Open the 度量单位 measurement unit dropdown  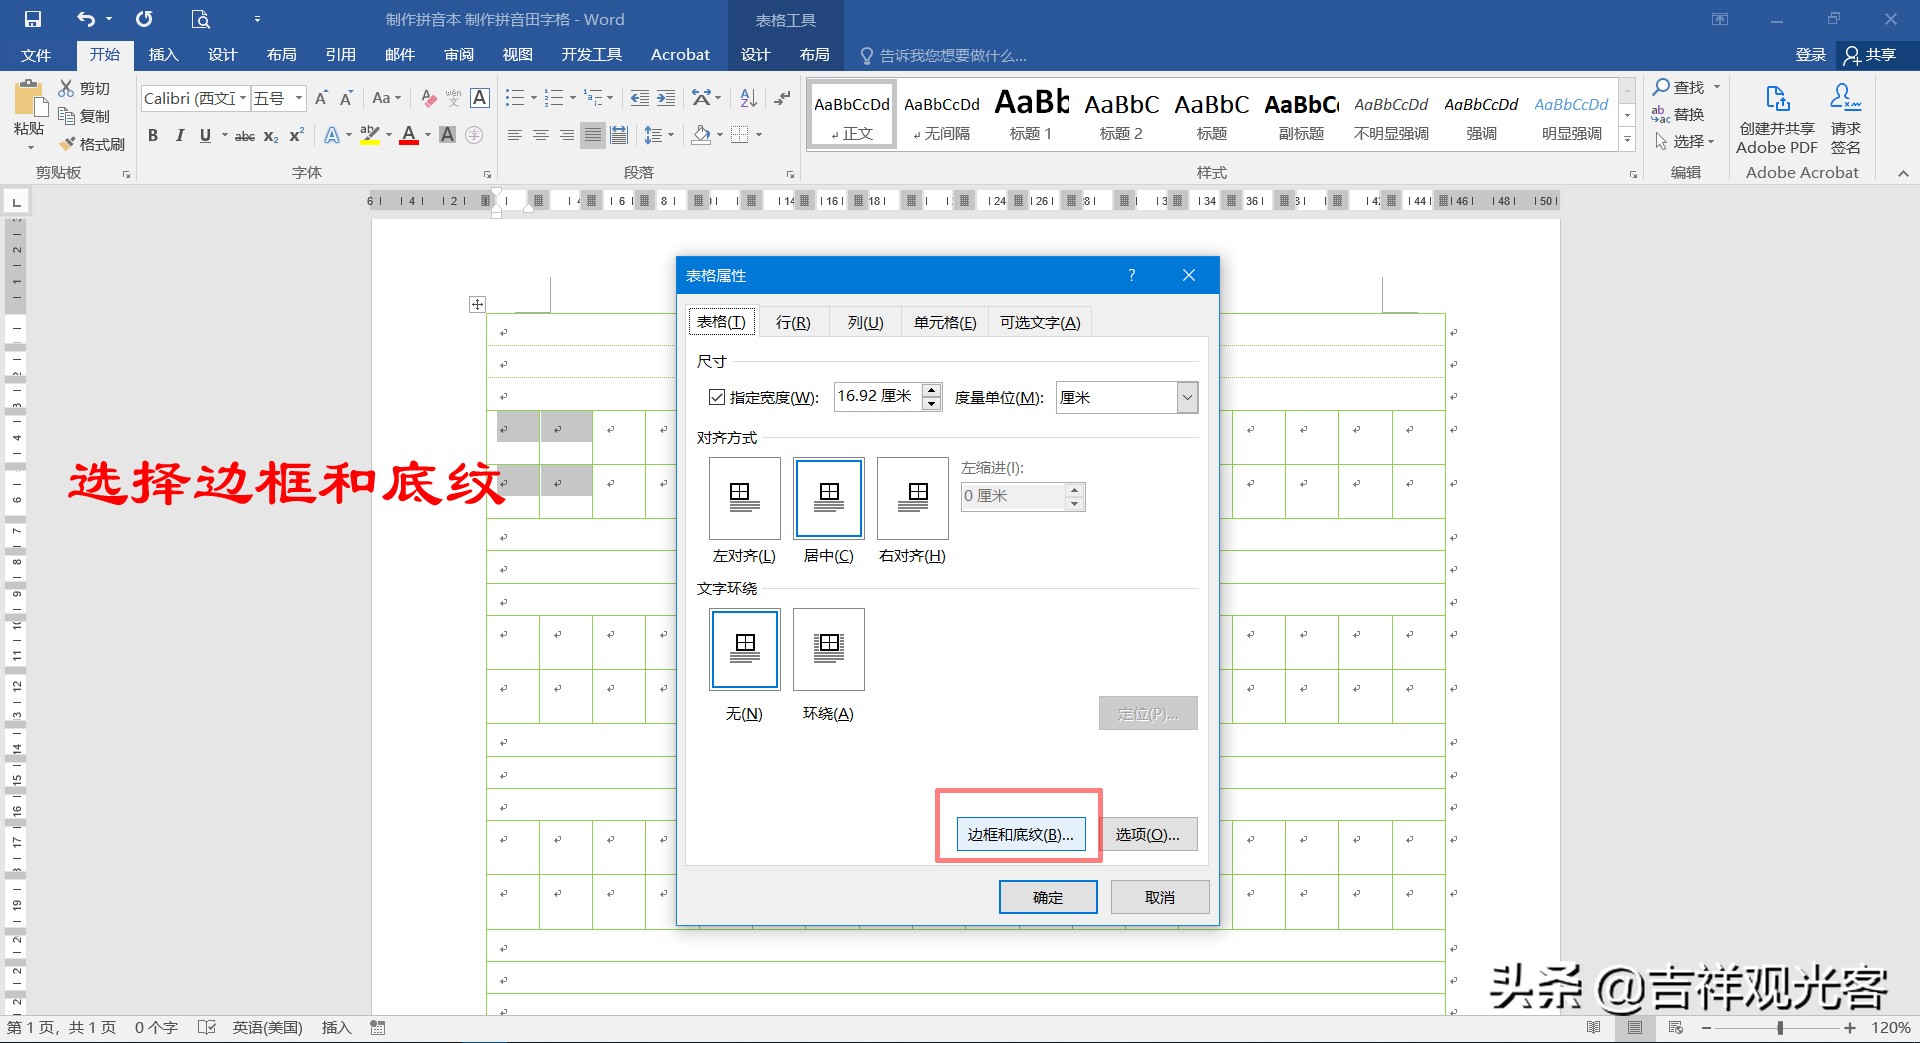[x=1186, y=397]
